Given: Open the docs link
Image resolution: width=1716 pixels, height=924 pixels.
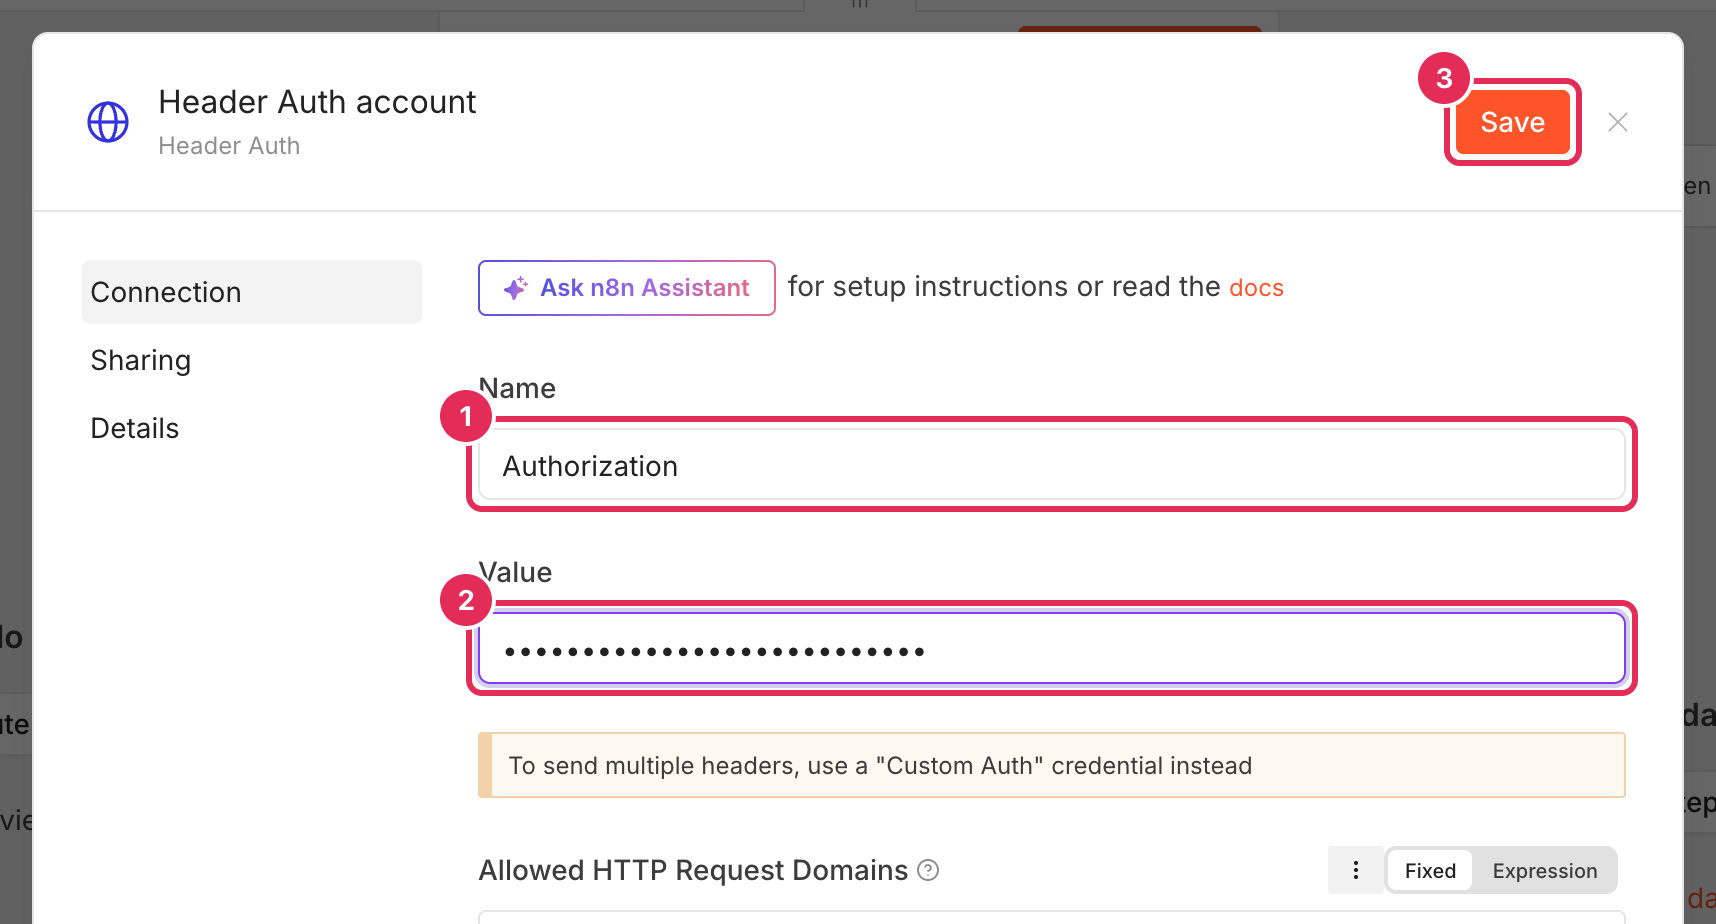Looking at the screenshot, I should tap(1256, 288).
